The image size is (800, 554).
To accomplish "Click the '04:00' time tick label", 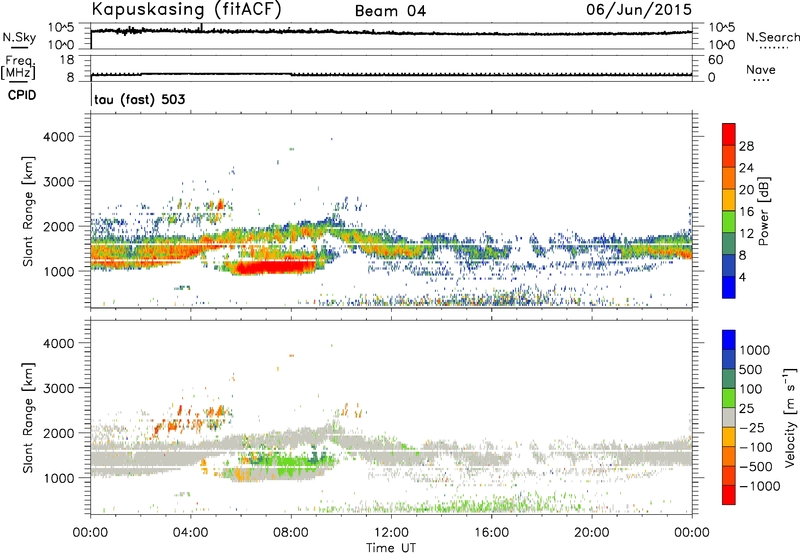I will [191, 533].
